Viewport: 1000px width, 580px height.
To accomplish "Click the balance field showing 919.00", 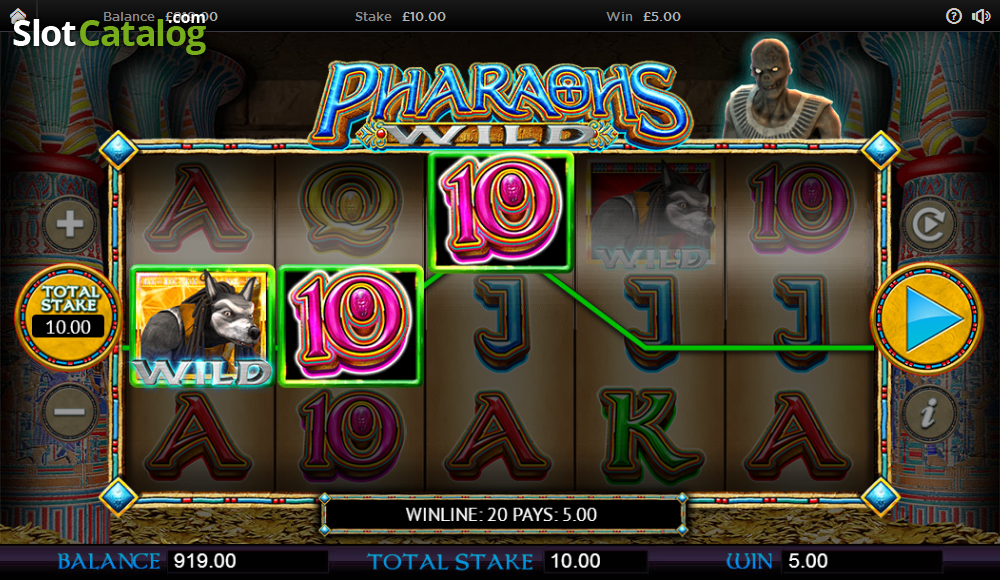I will [248, 561].
